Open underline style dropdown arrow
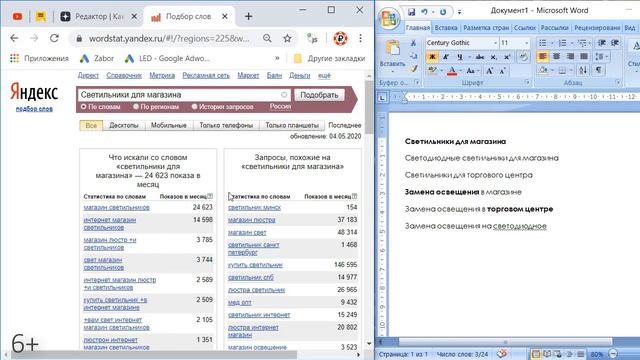640x360 pixels. [469, 57]
